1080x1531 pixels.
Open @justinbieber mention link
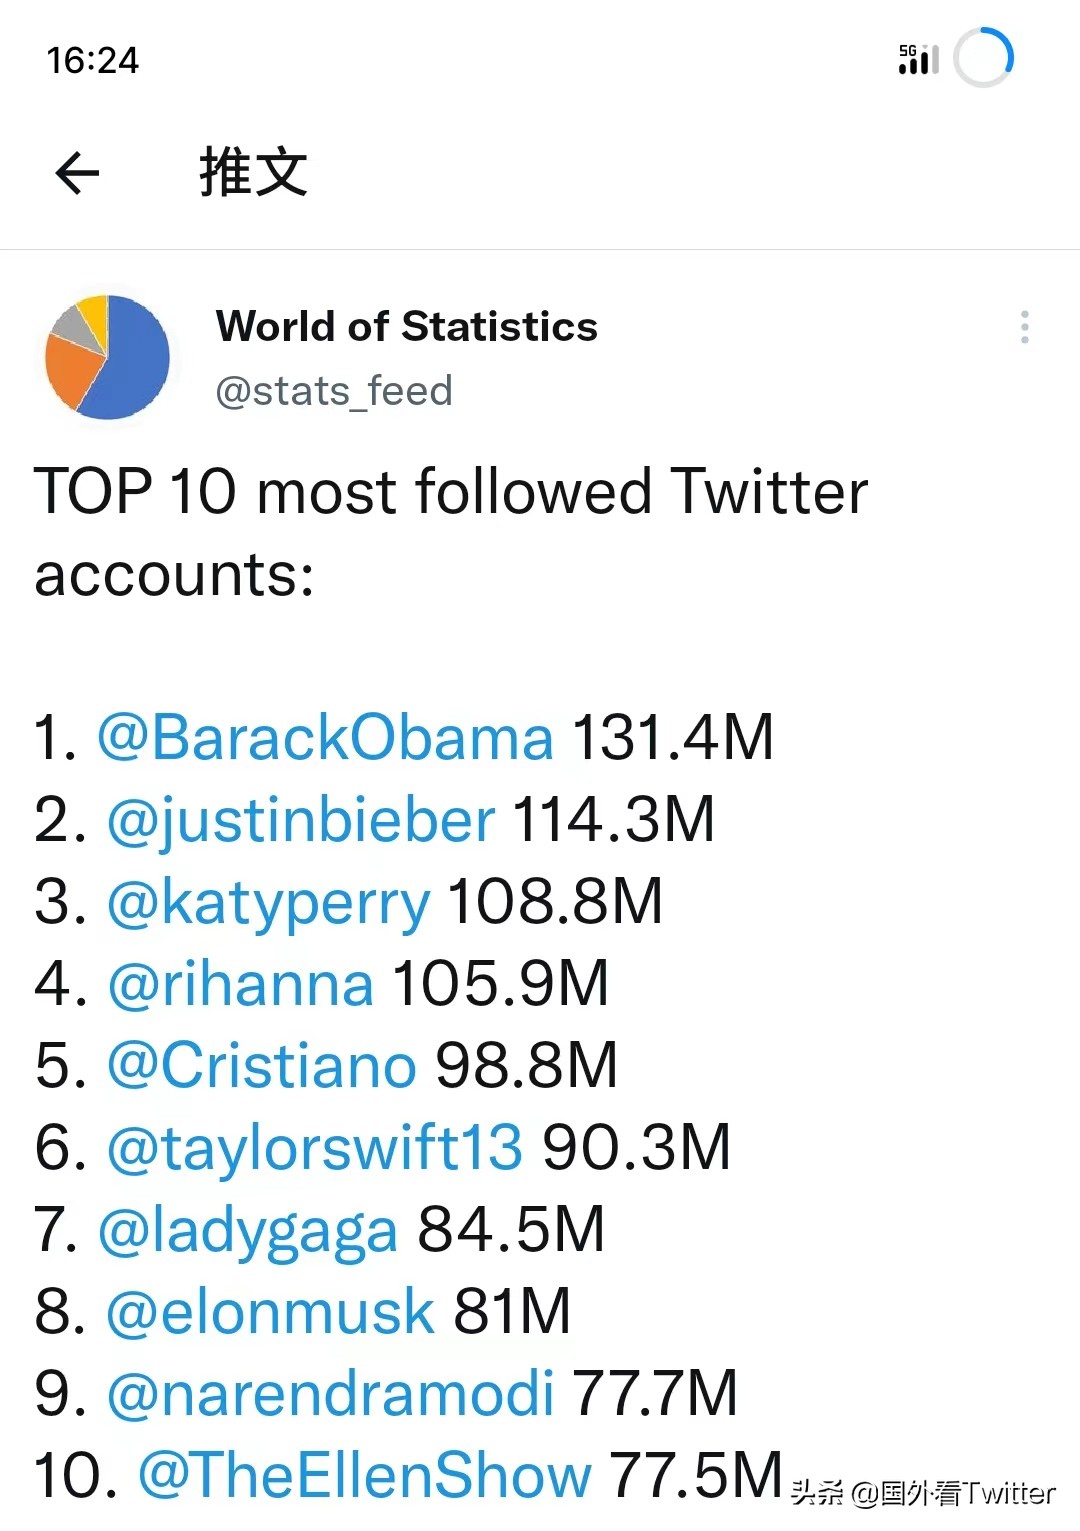(301, 822)
